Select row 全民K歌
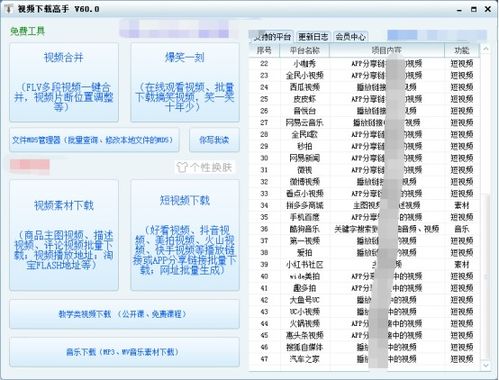Screen dimensions: 499x380 [364, 134]
